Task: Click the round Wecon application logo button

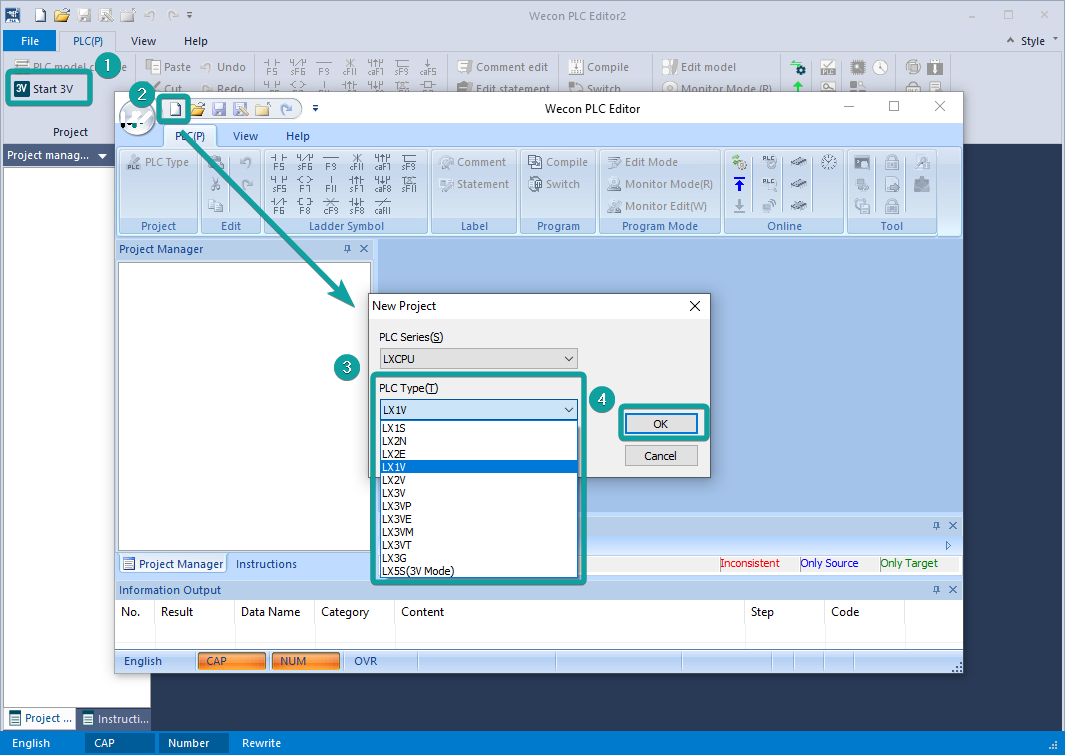Action: [x=137, y=118]
